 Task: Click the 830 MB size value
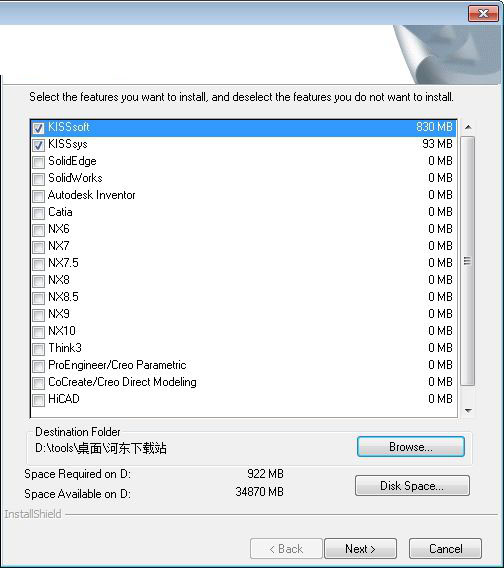[x=434, y=127]
